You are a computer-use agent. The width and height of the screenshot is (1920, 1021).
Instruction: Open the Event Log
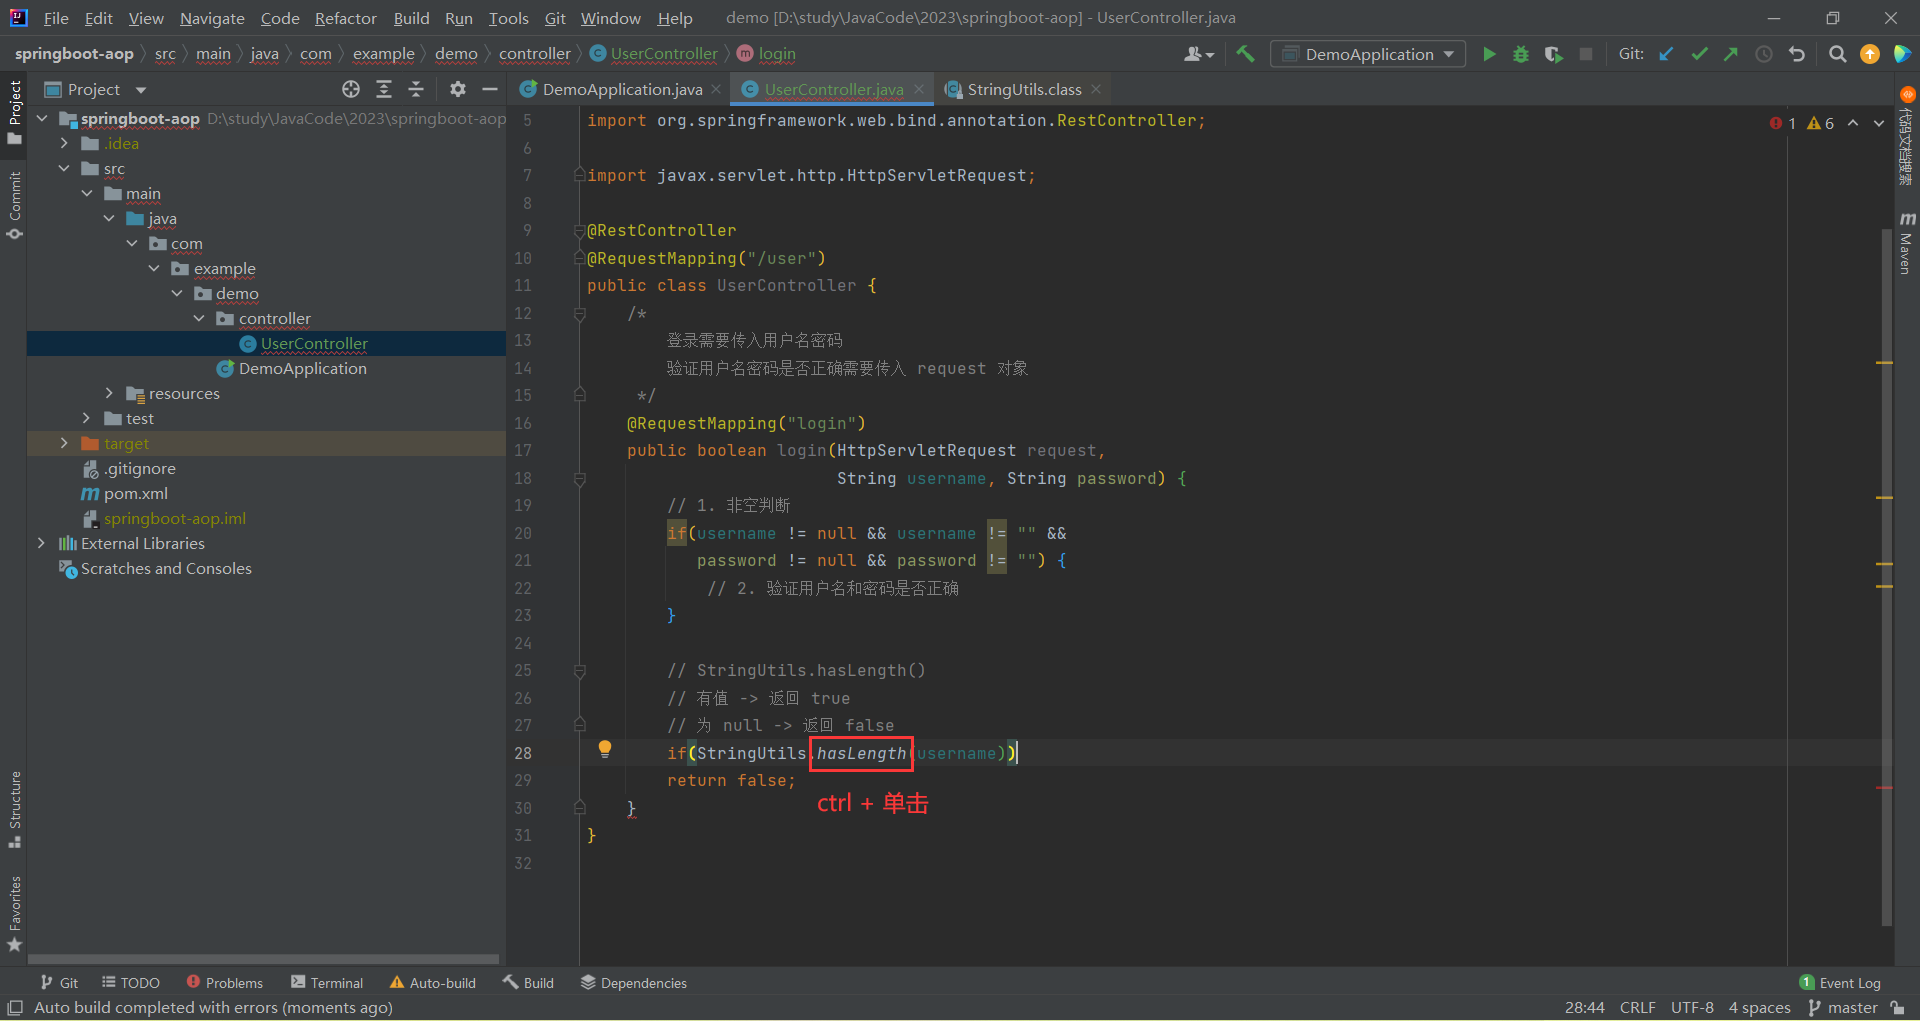[x=1840, y=983]
